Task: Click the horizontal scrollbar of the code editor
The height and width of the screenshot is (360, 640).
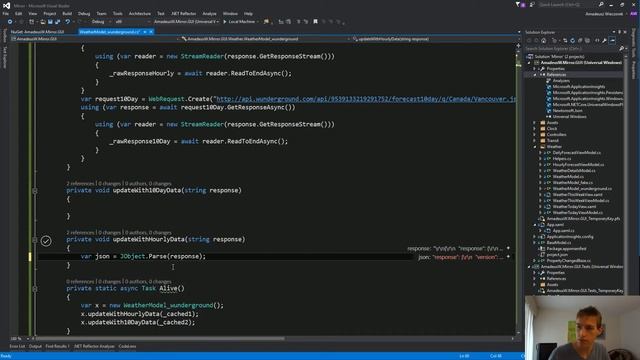Action: click(159, 338)
